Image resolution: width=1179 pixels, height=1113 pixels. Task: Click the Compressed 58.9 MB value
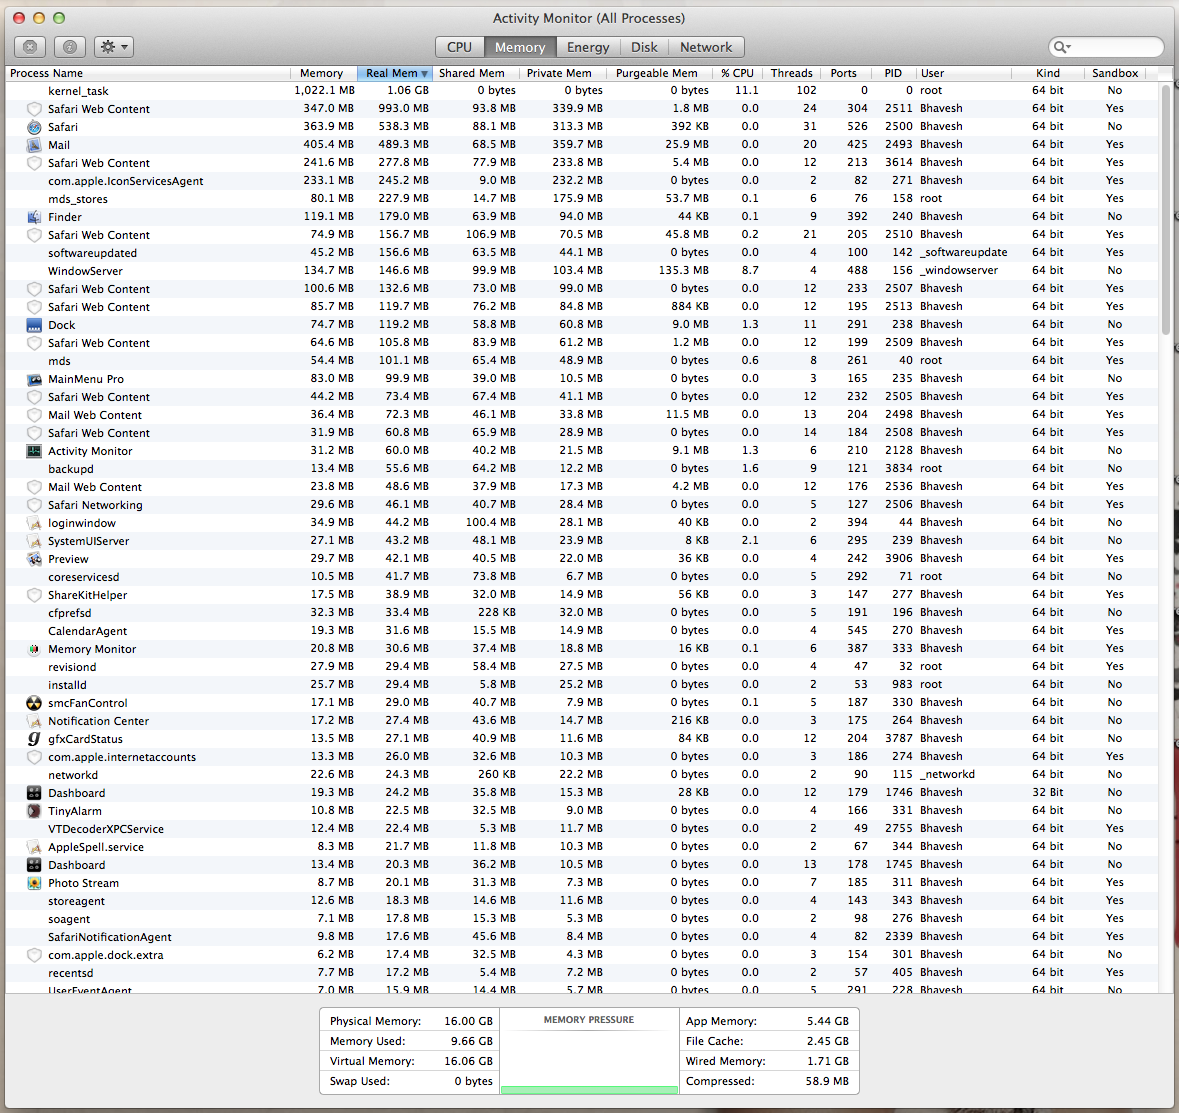(x=826, y=1081)
